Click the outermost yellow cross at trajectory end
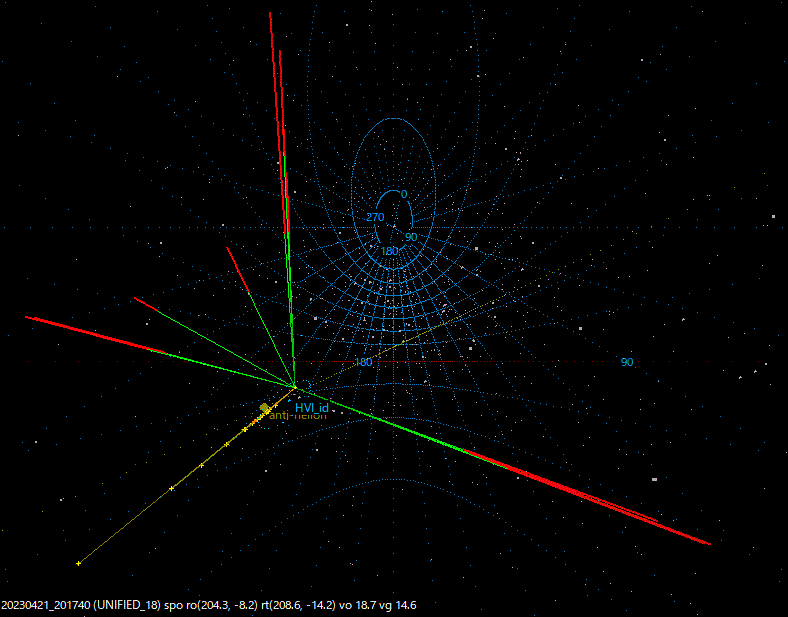 click(x=78, y=564)
